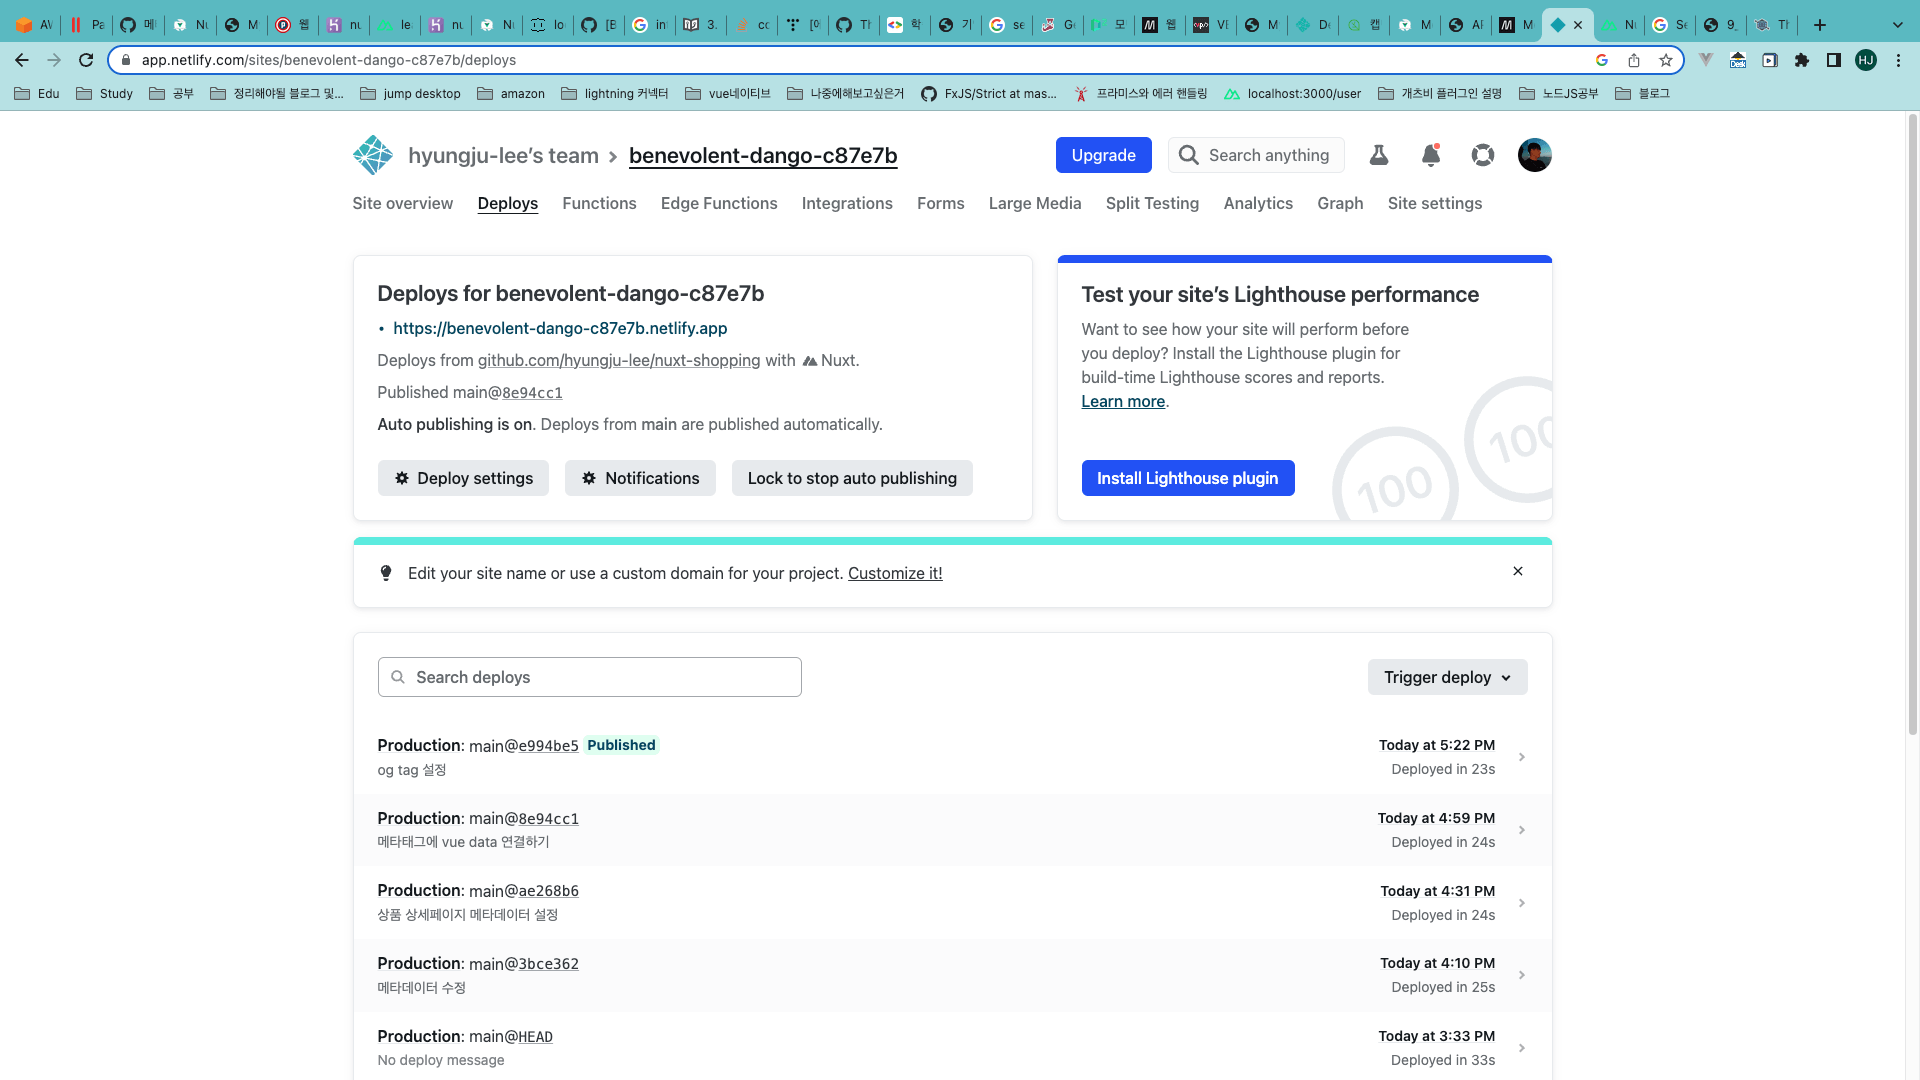The image size is (1920, 1080).
Task: Open the Site settings tab
Action: pos(1435,203)
